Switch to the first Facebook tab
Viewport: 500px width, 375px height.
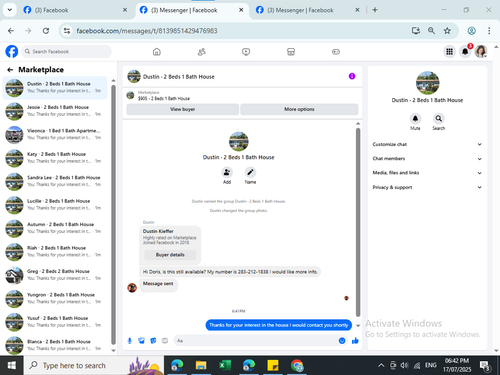tap(75, 10)
